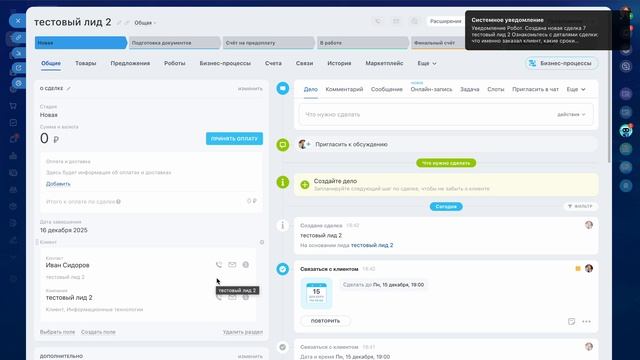Click email icon next to Иван Сидоров
Viewport: 640px width, 360px height.
(x=232, y=264)
